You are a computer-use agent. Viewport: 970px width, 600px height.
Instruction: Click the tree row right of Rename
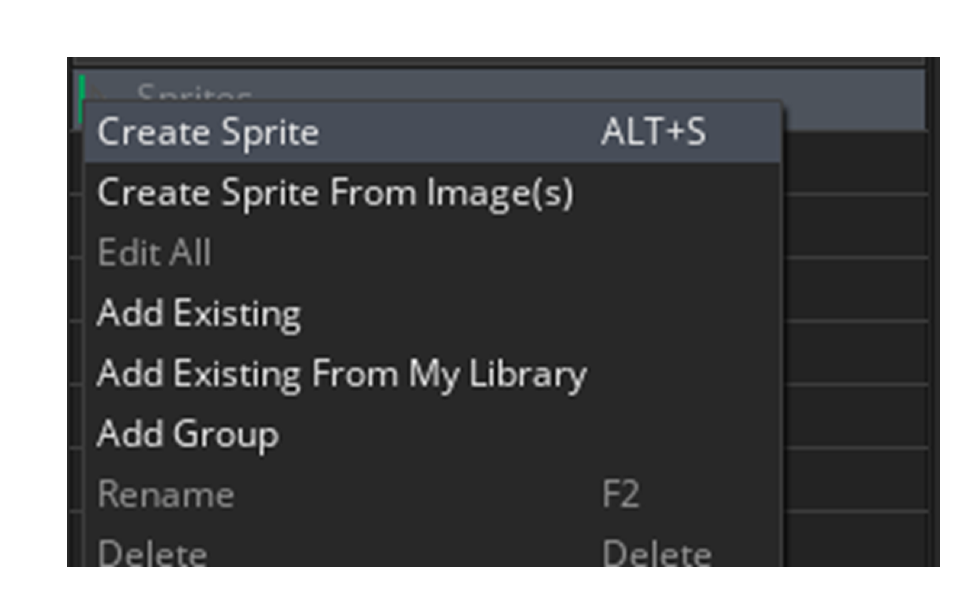[855, 480]
